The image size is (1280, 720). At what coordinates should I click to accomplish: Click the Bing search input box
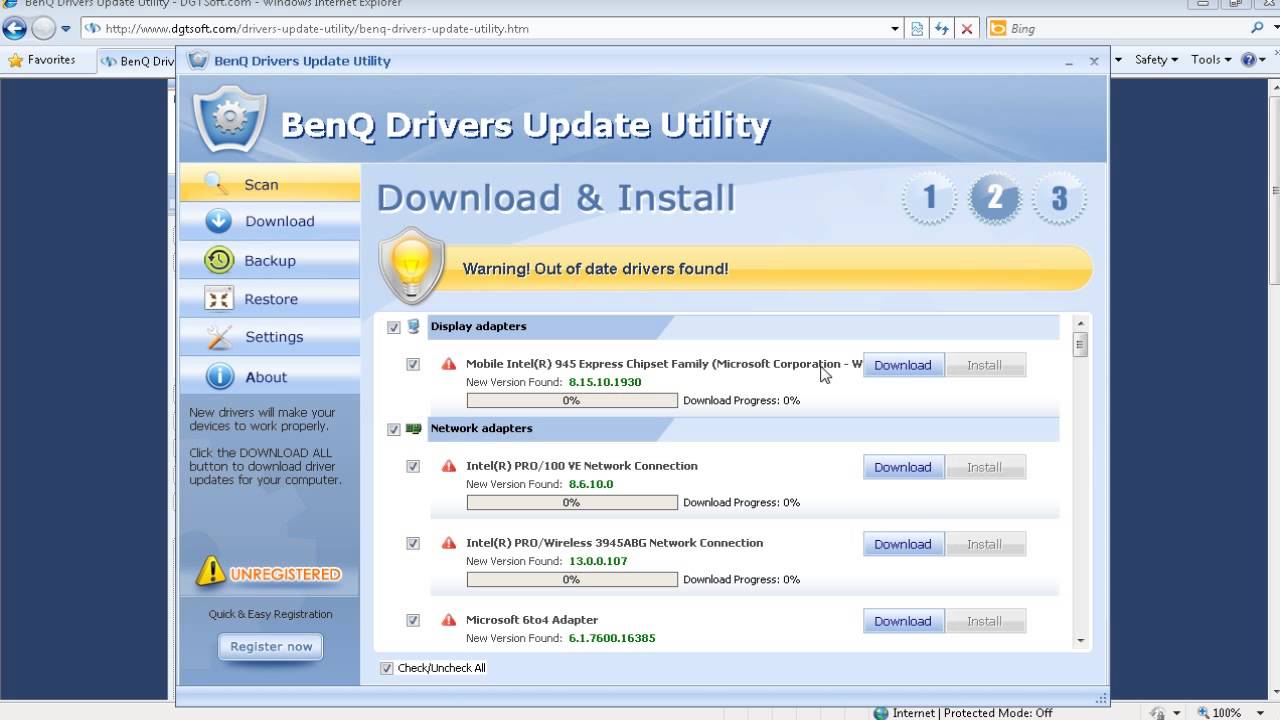1126,28
